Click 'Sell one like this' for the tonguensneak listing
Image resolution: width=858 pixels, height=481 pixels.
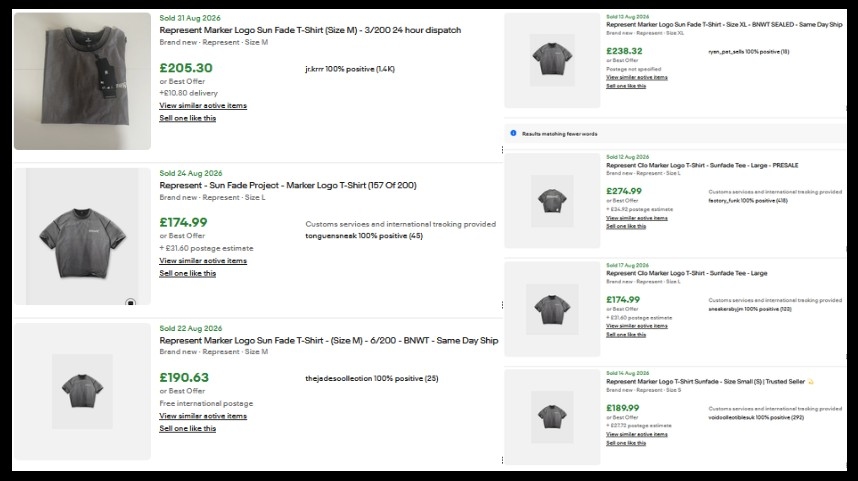pyautogui.click(x=188, y=274)
